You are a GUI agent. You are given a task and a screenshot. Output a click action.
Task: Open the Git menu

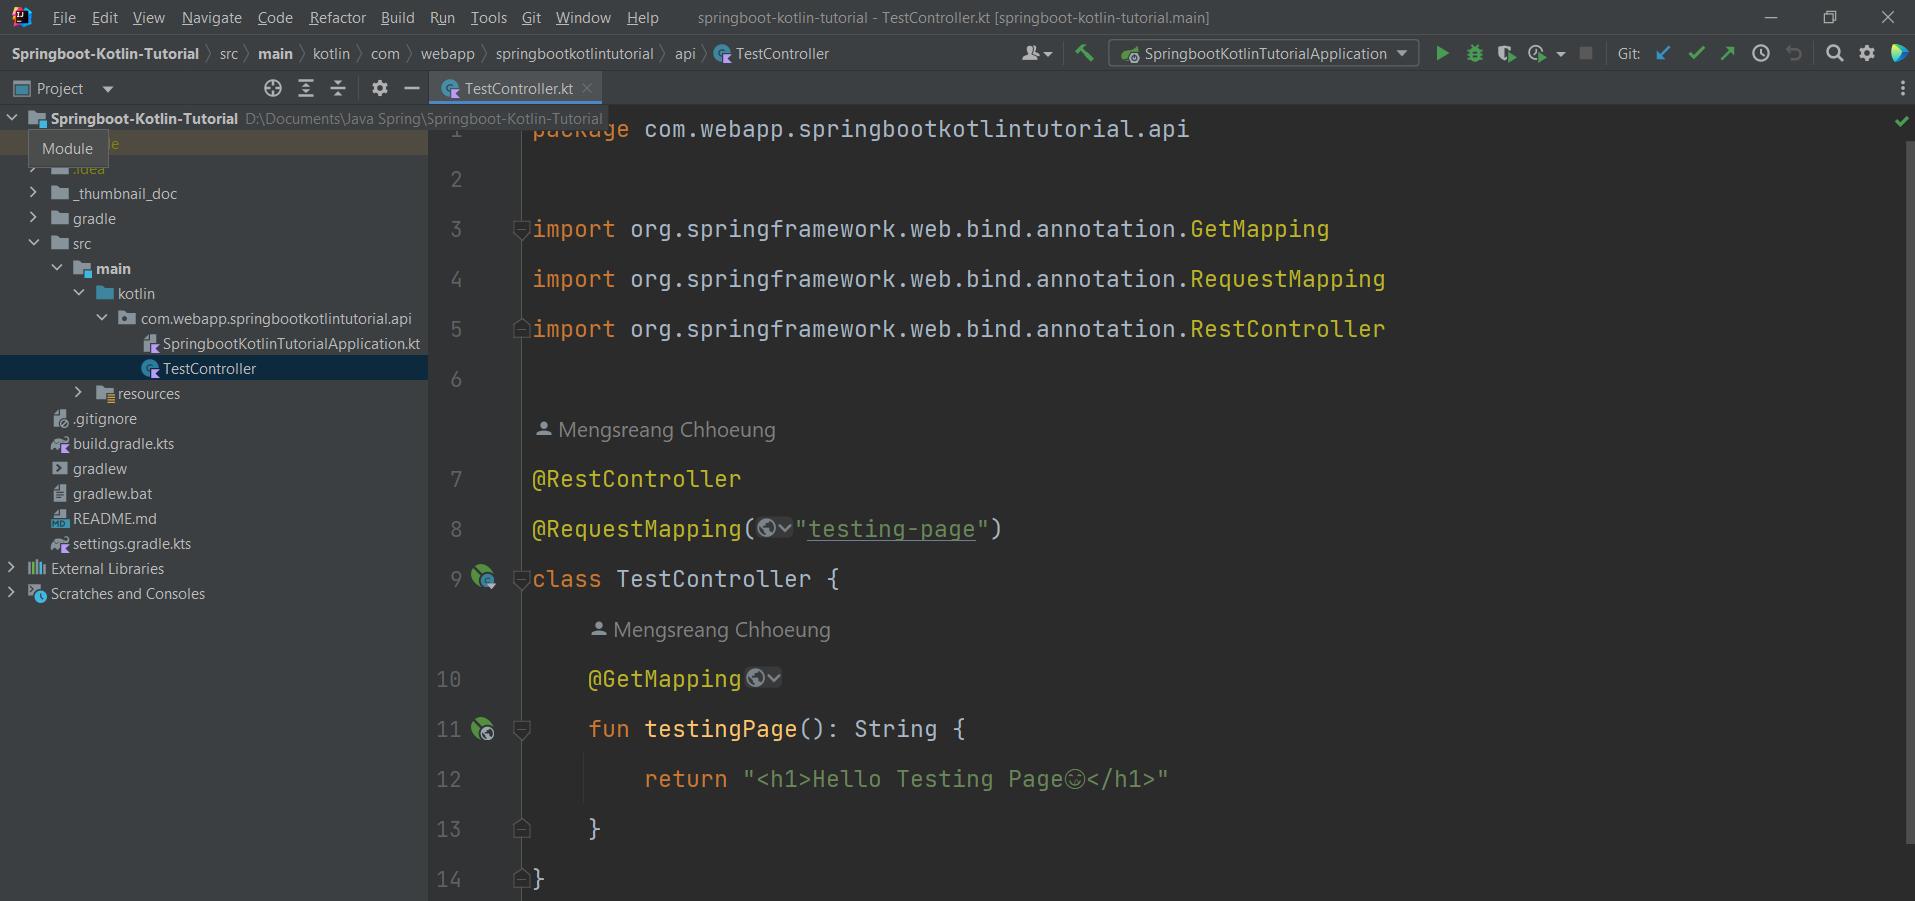(531, 17)
